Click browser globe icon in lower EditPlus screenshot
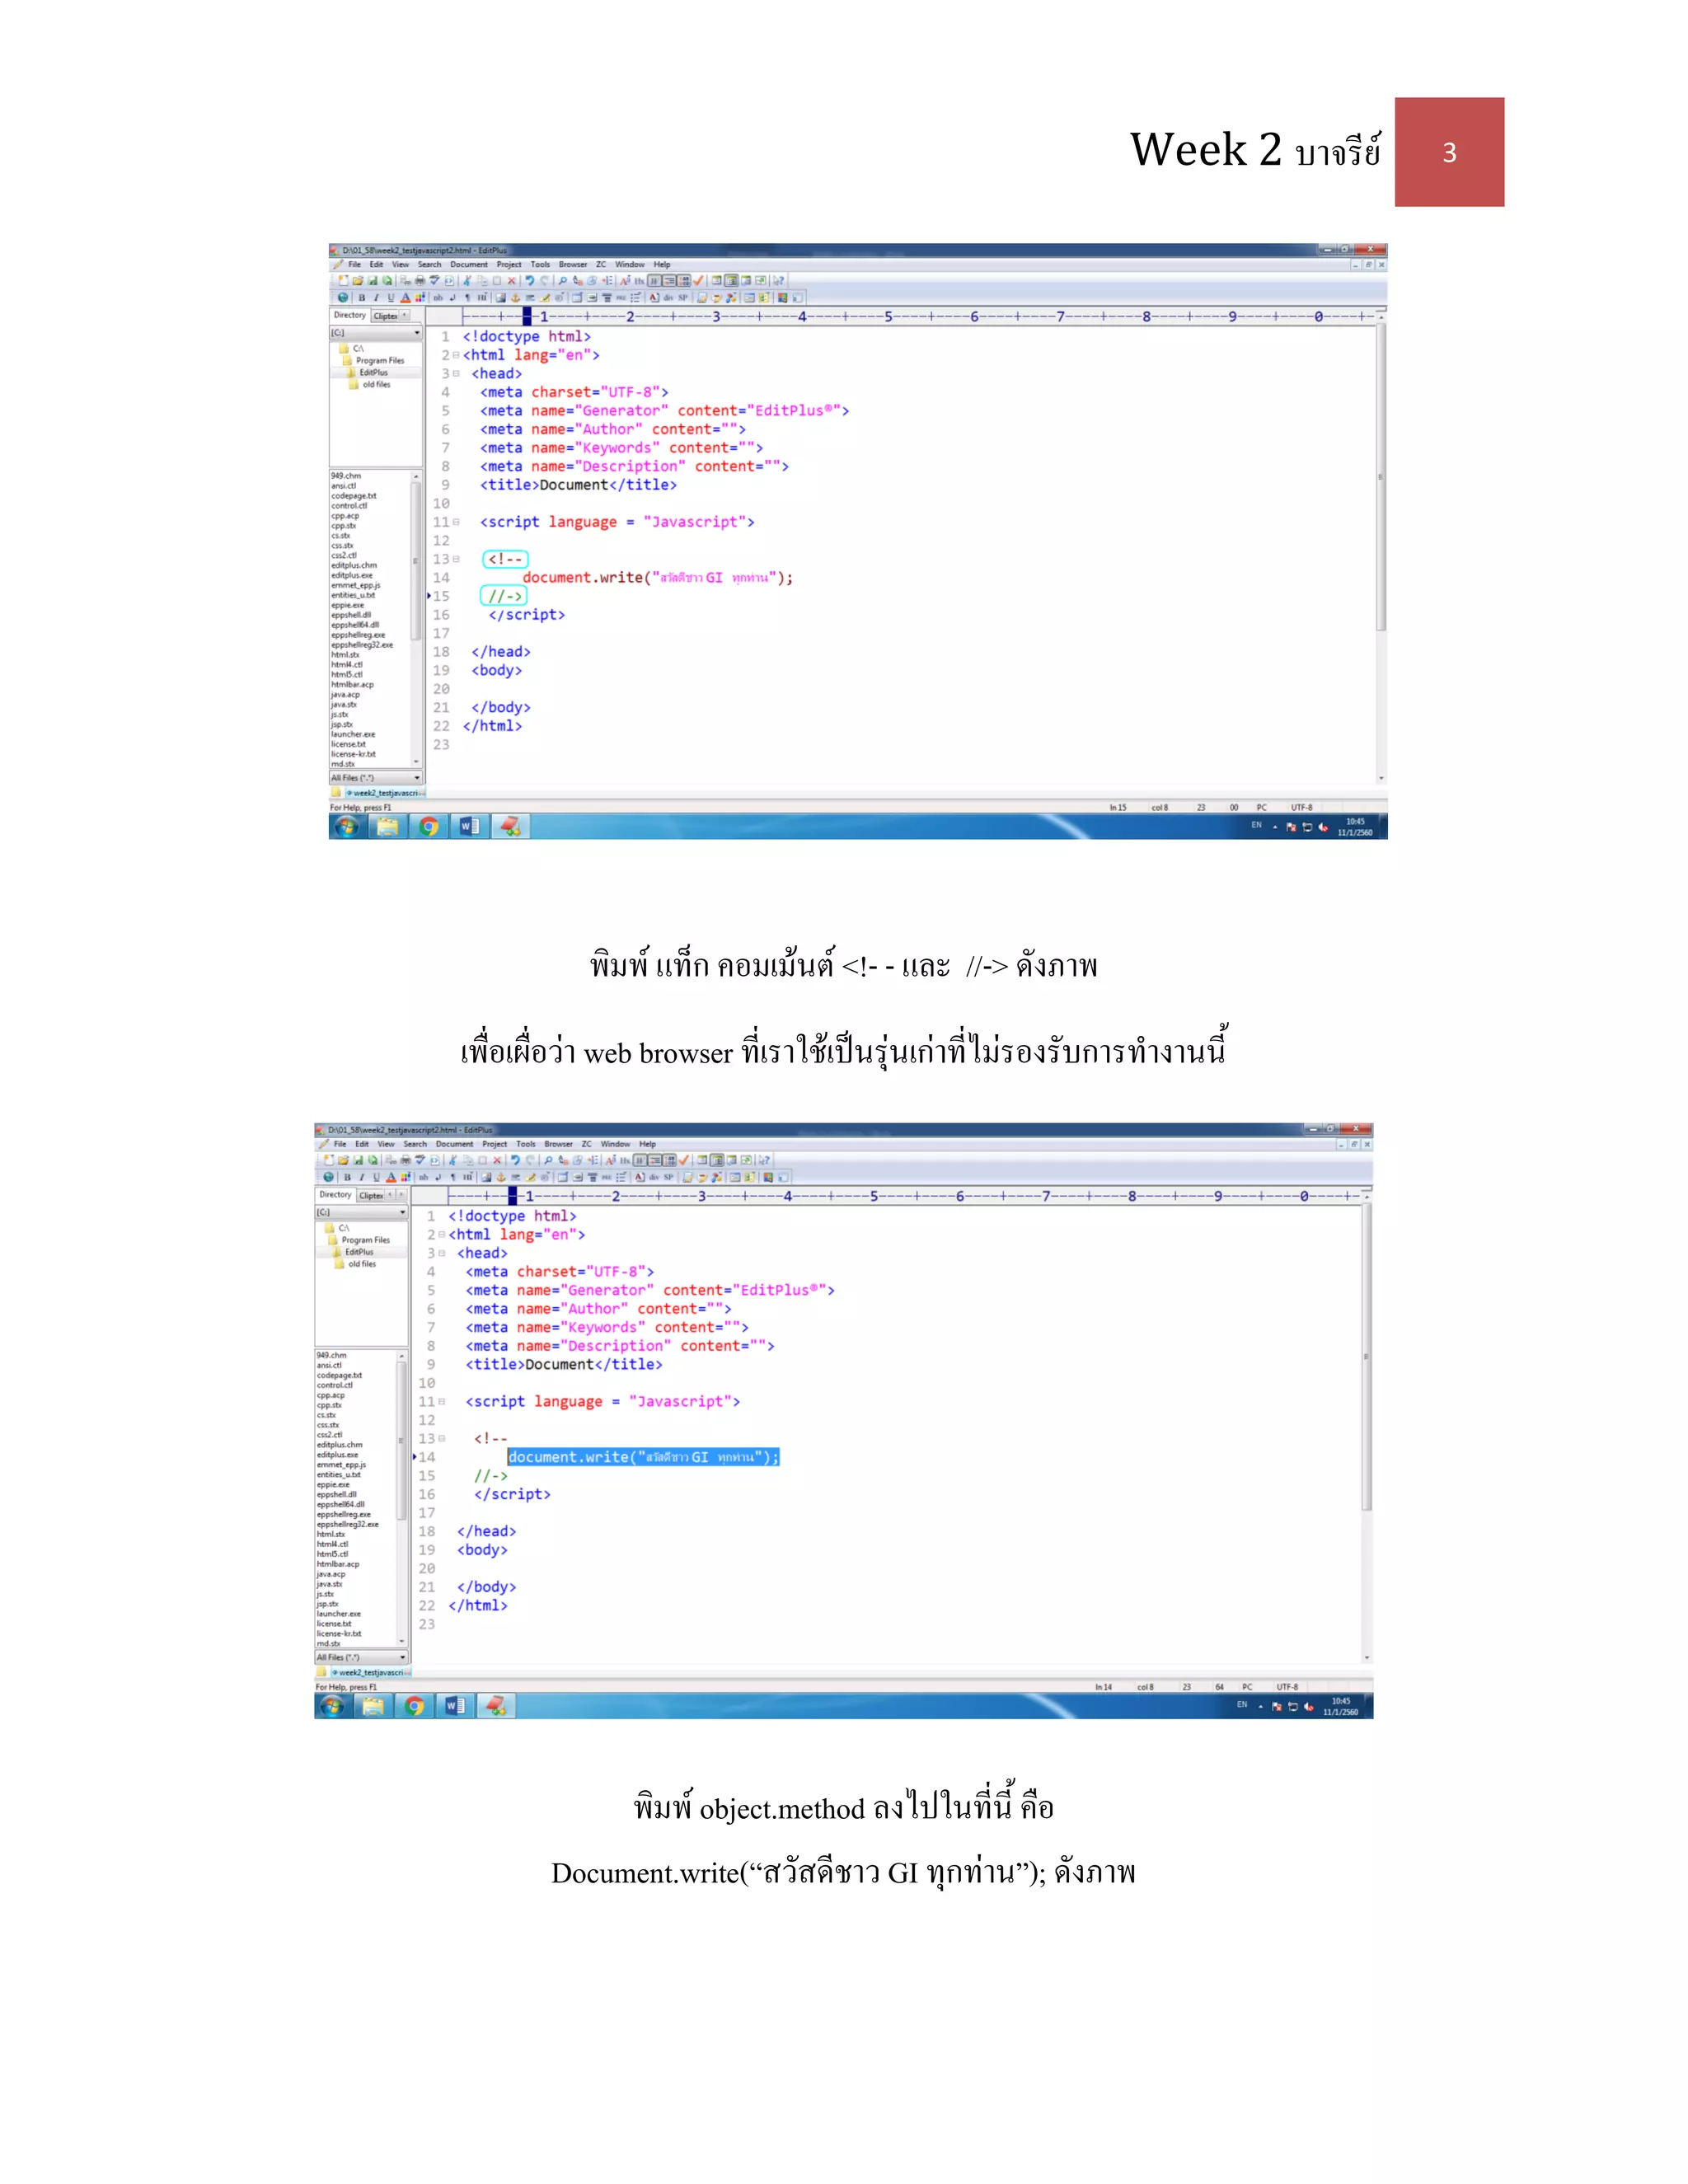This screenshot has width=1688, height=2184. tap(329, 1178)
